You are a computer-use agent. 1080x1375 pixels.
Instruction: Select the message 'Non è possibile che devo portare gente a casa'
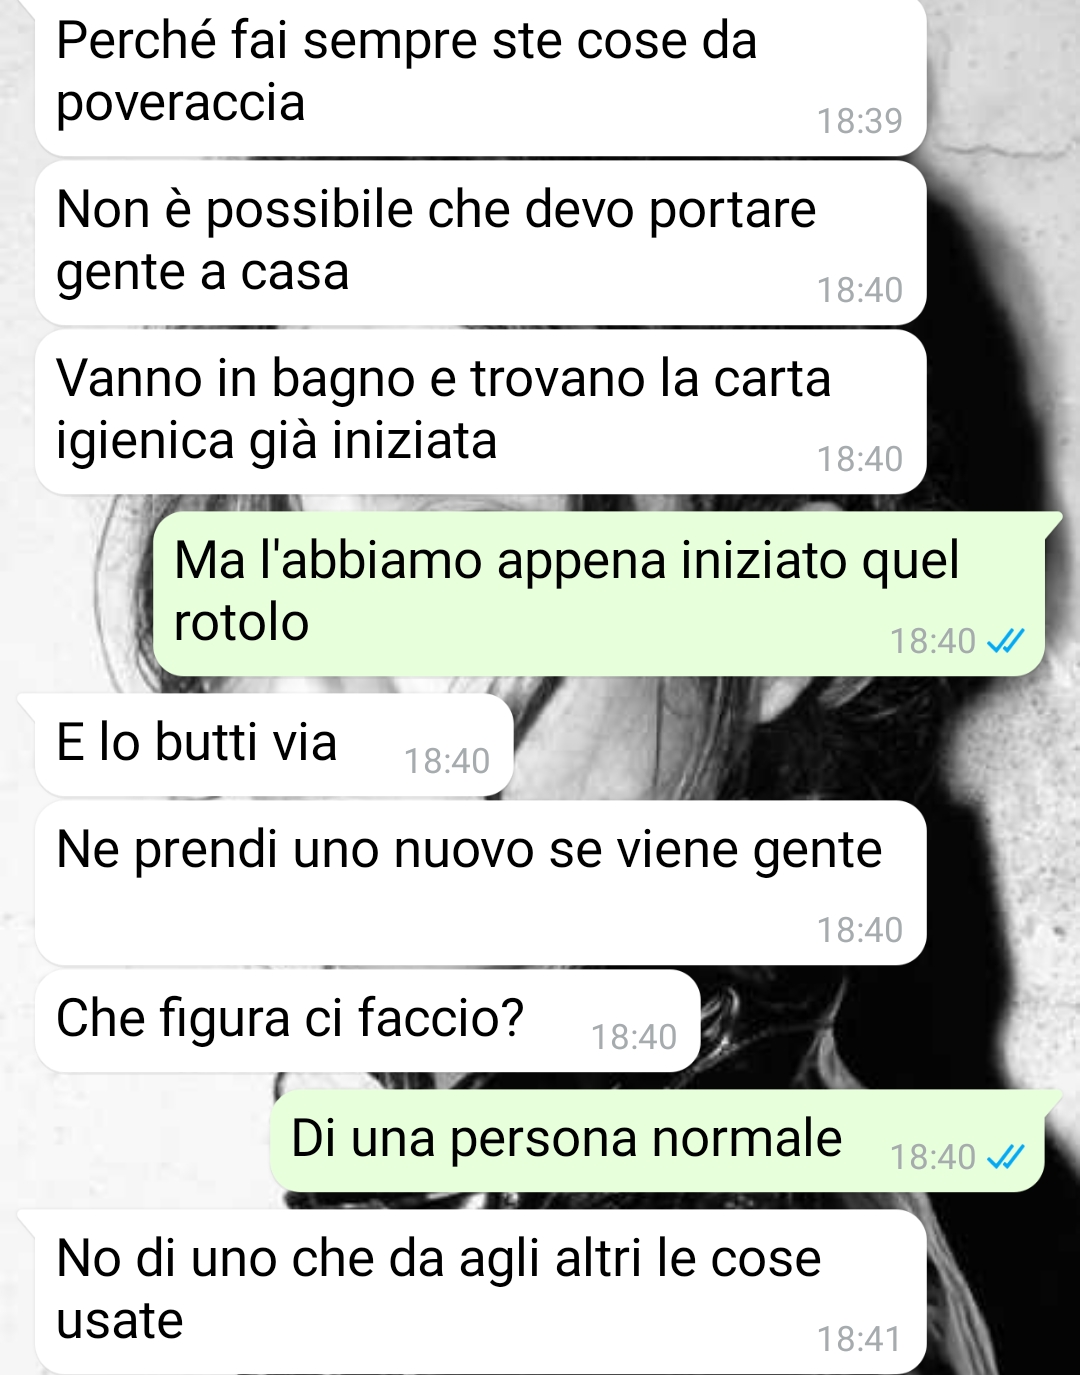coord(480,243)
